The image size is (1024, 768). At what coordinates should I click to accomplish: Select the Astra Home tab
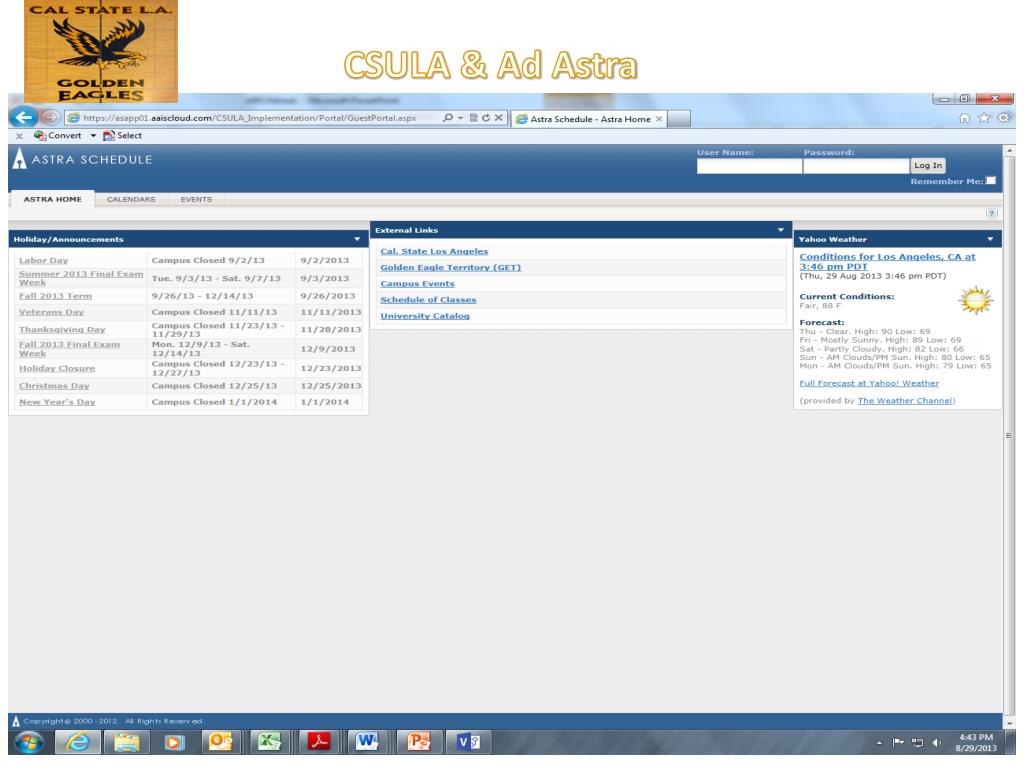(52, 199)
